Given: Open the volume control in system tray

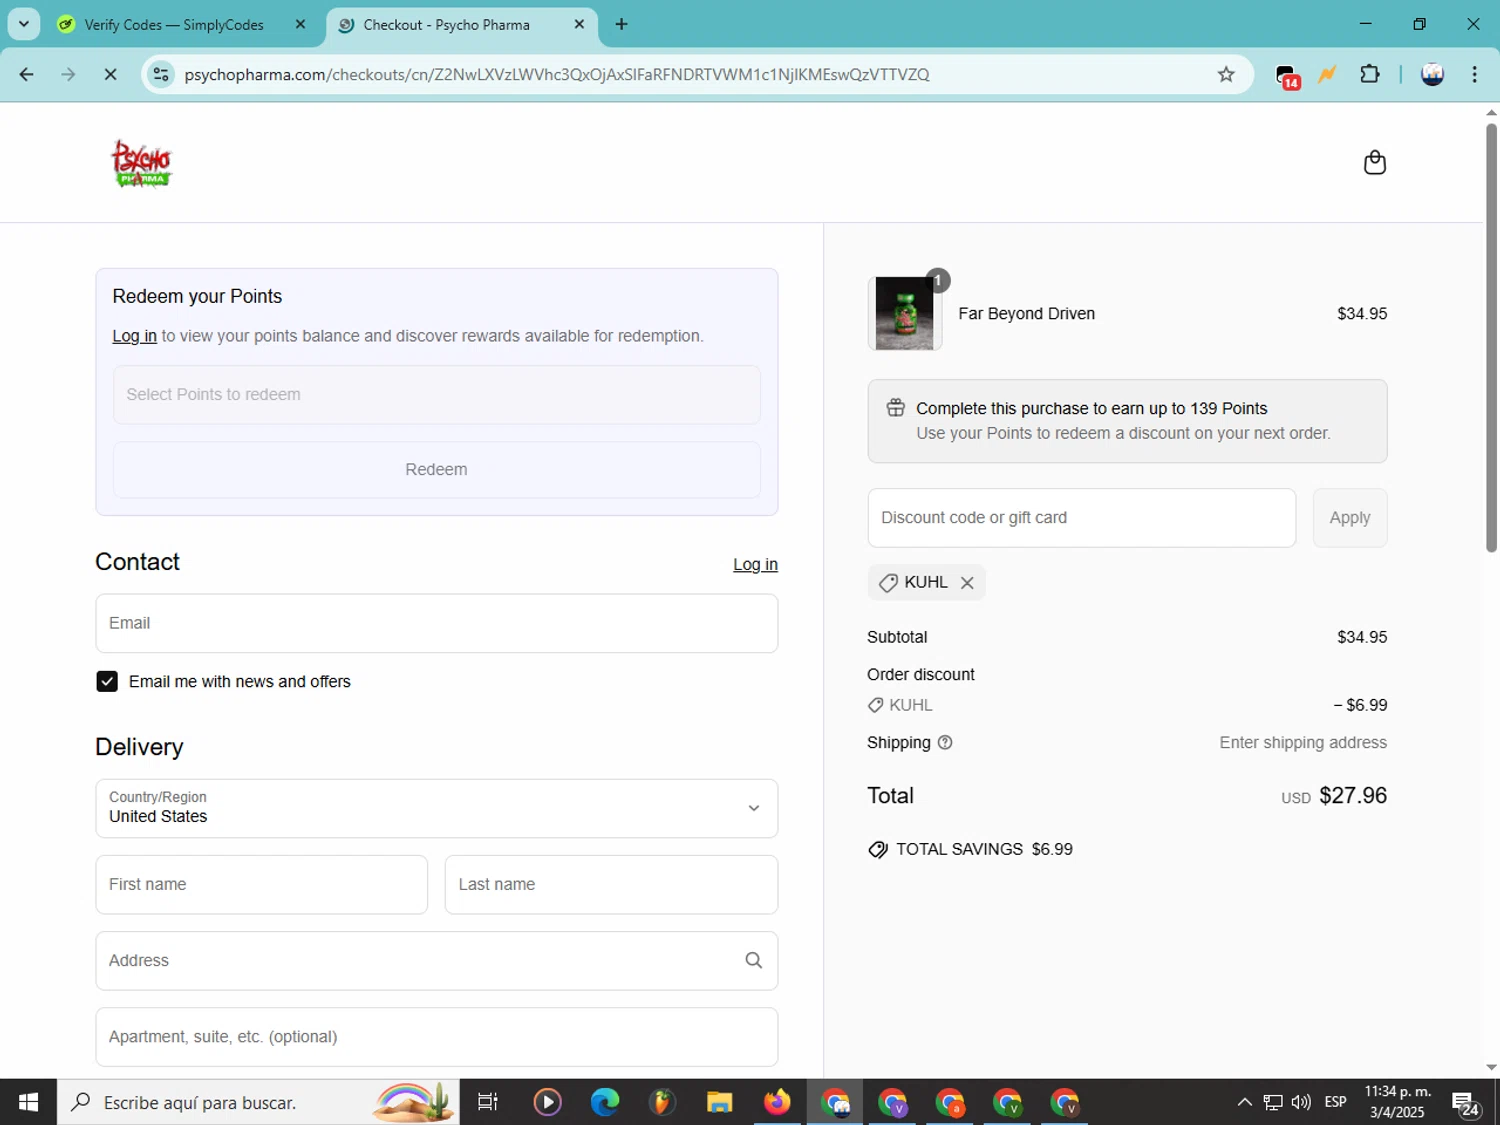Looking at the screenshot, I should click(1301, 1102).
